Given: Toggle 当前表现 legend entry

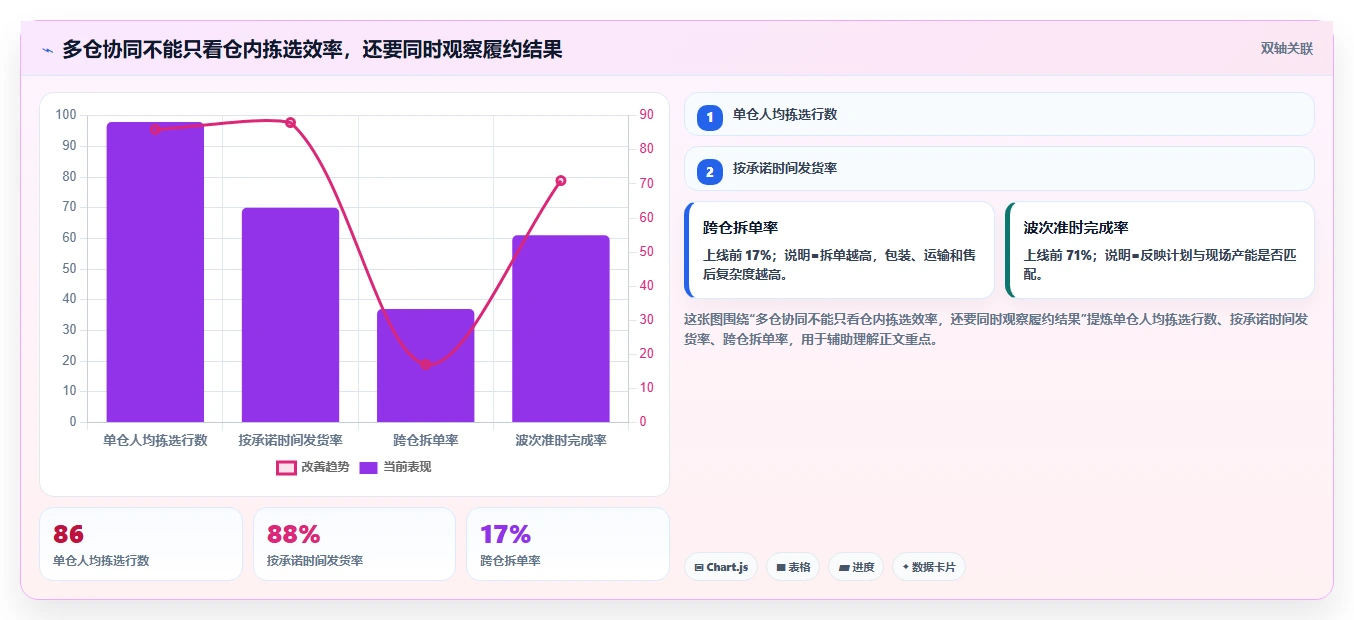Looking at the screenshot, I should pyautogui.click(x=396, y=467).
